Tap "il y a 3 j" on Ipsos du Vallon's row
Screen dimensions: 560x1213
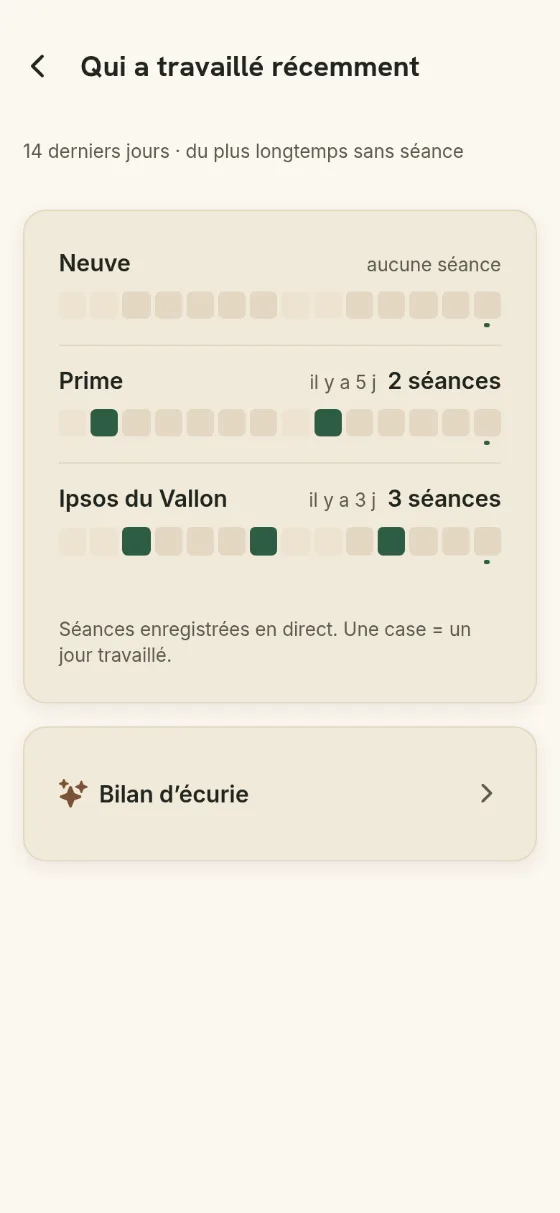point(344,499)
